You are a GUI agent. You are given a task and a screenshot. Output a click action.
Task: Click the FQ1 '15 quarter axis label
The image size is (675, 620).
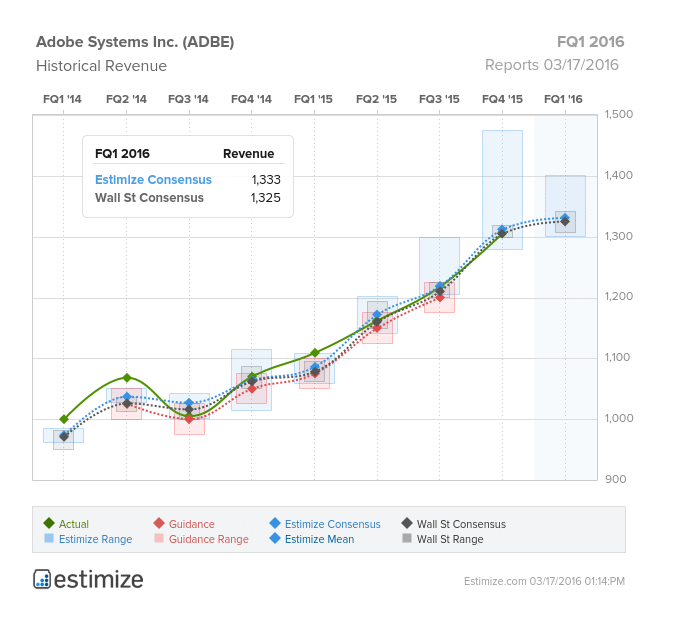(313, 99)
